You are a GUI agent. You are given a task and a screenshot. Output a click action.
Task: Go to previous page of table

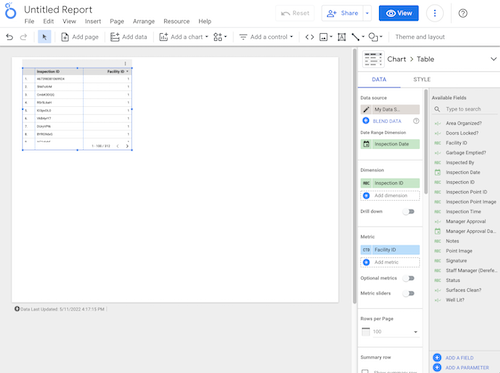(x=118, y=146)
